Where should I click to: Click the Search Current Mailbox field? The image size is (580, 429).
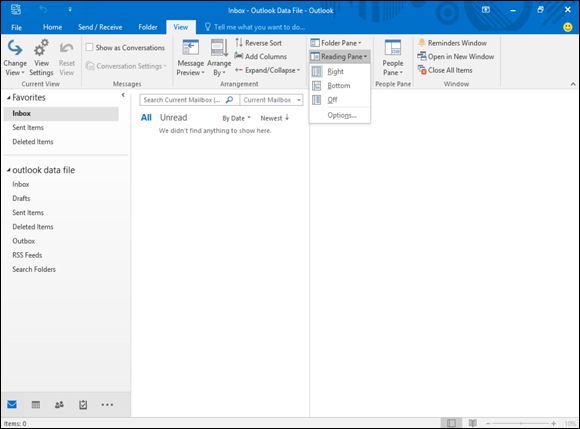click(182, 100)
